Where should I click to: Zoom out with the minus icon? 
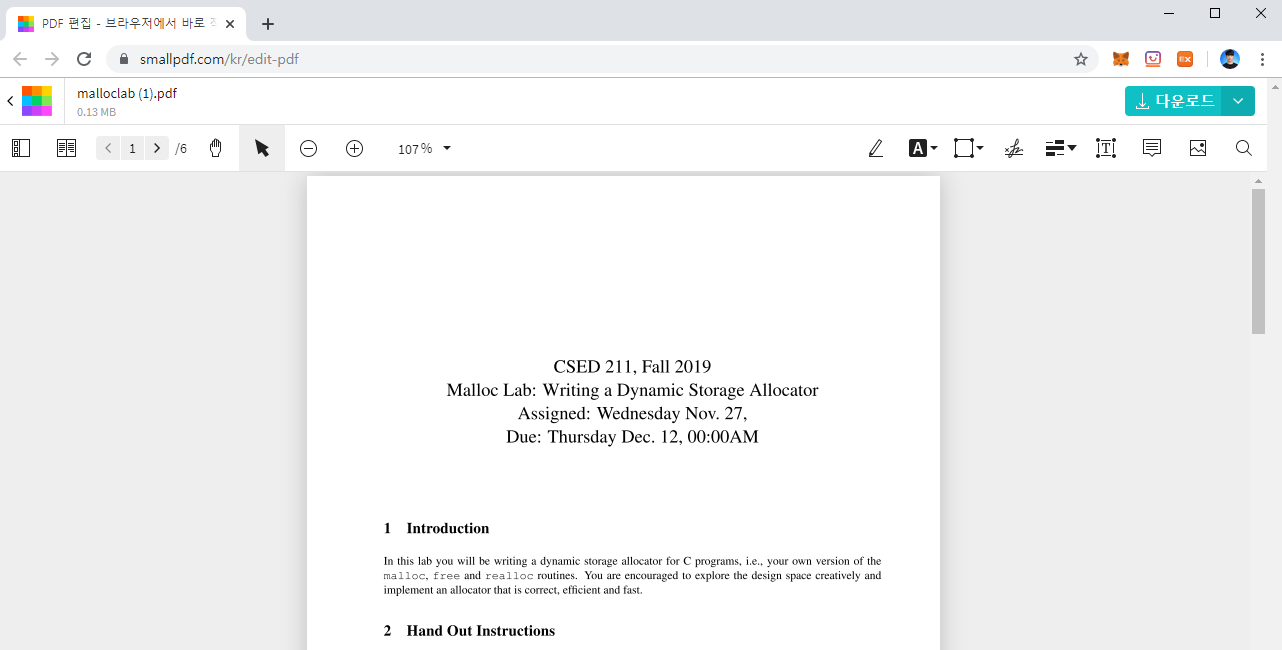pos(308,148)
